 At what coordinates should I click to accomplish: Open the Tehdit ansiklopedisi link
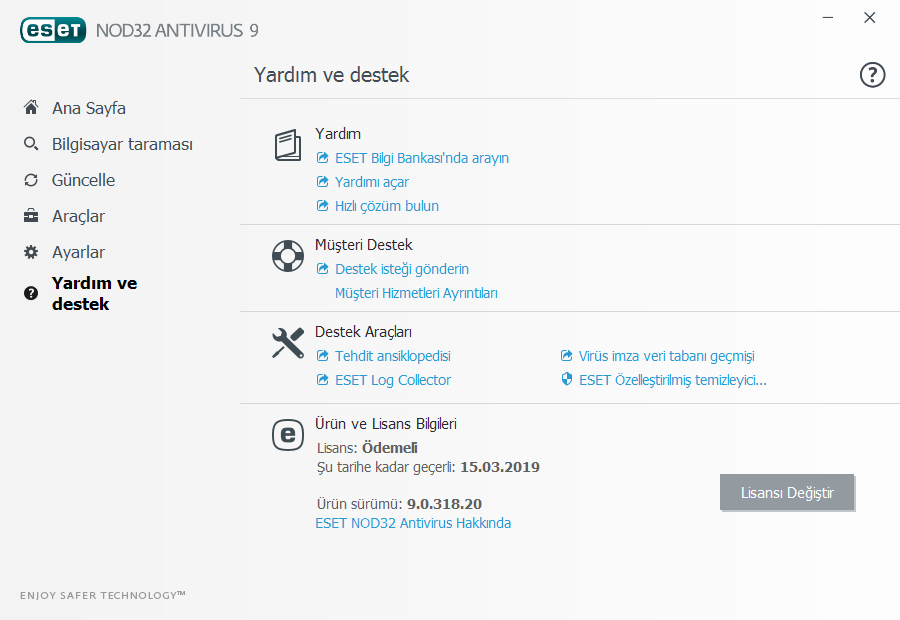[394, 355]
